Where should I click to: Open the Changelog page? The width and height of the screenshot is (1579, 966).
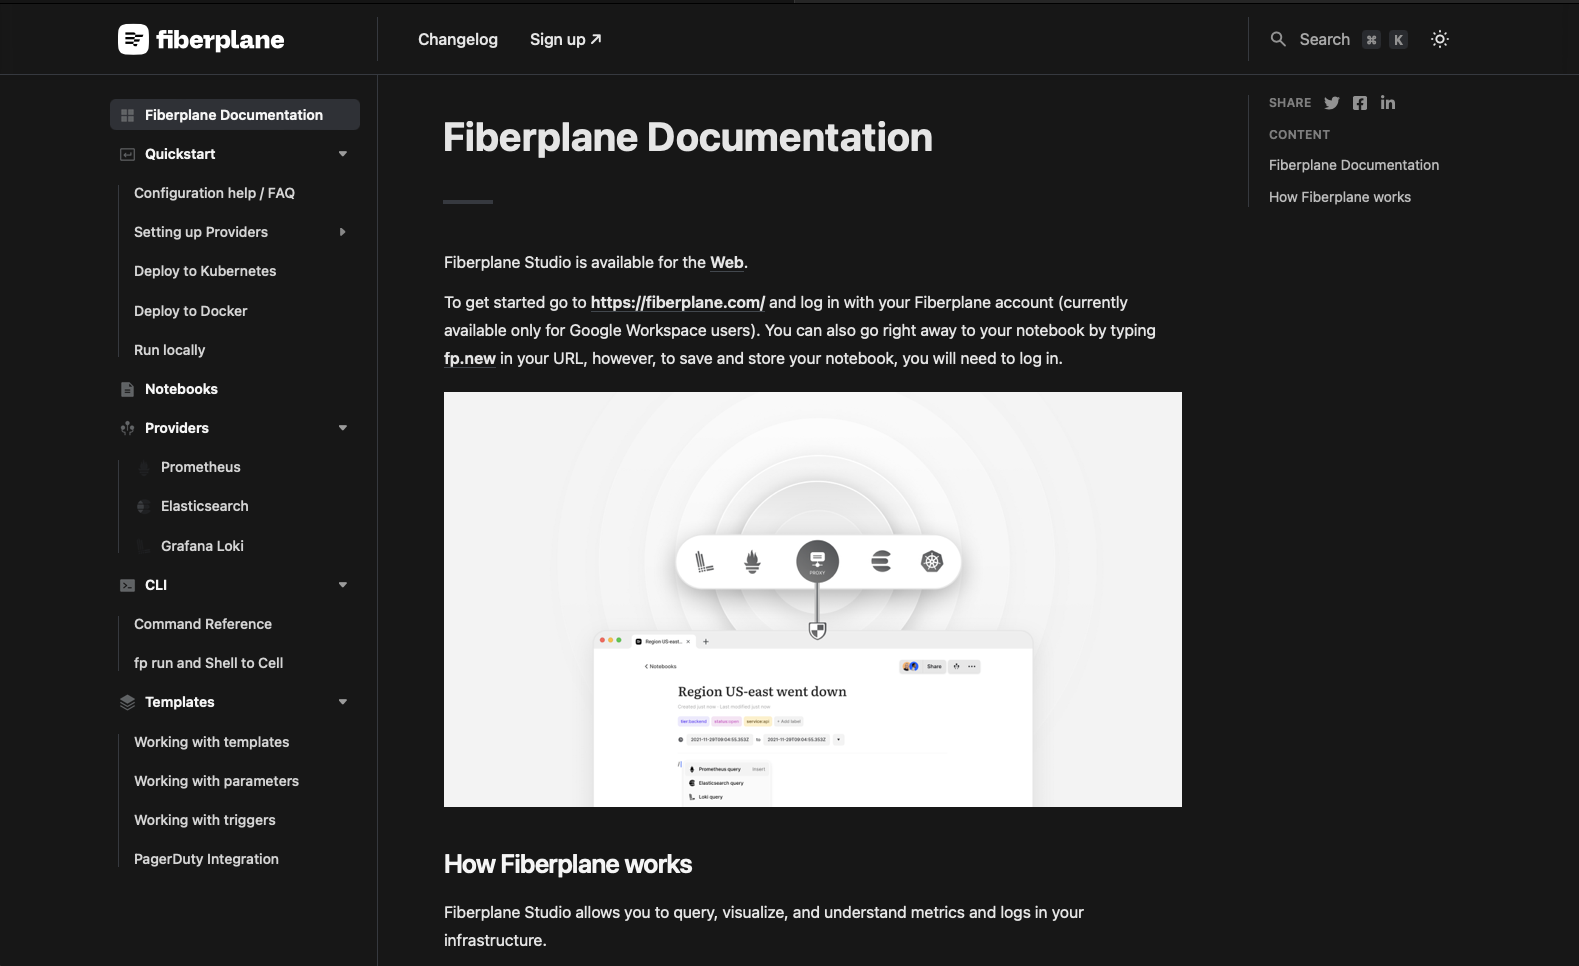pyautogui.click(x=458, y=39)
